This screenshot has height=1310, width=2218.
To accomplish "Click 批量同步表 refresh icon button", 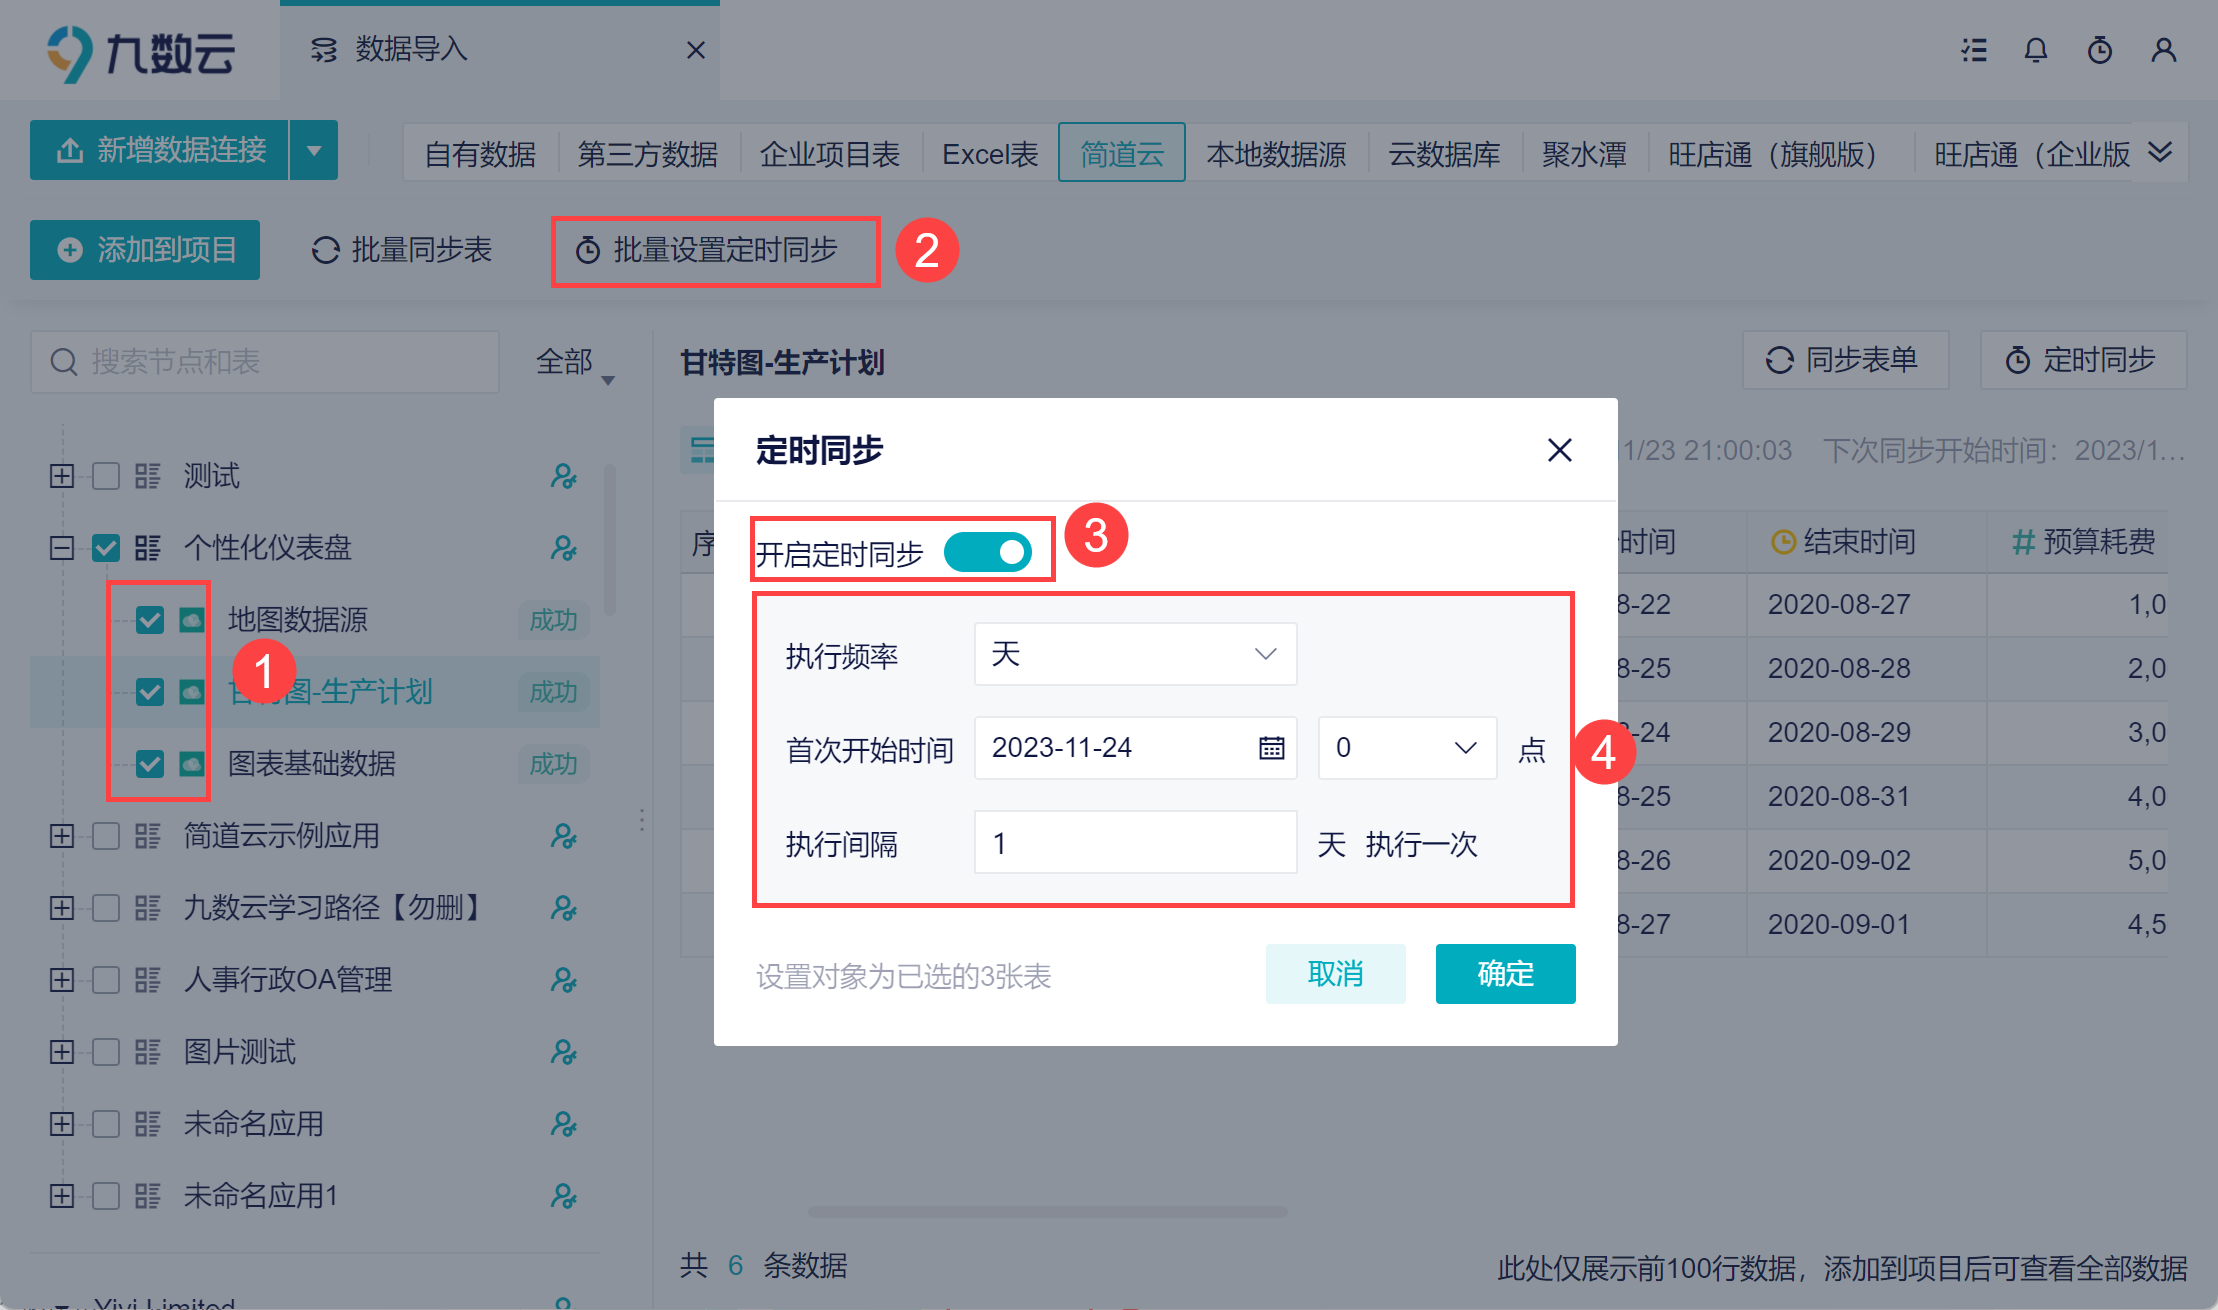I will tap(402, 250).
